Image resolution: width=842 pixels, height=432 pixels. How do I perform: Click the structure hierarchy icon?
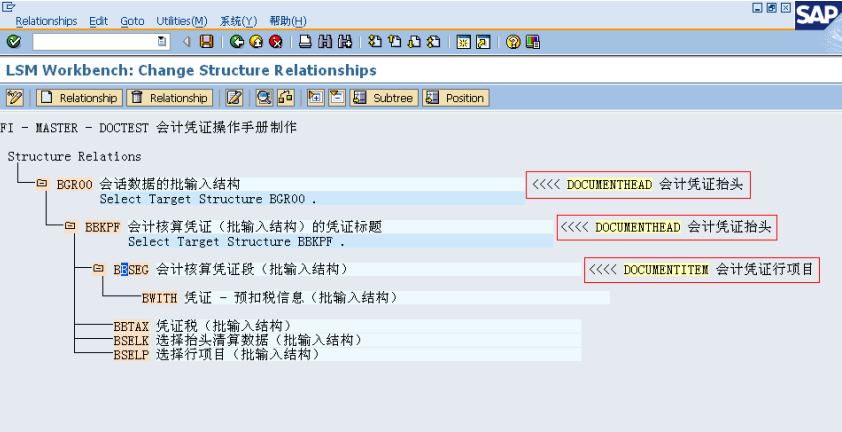286,98
